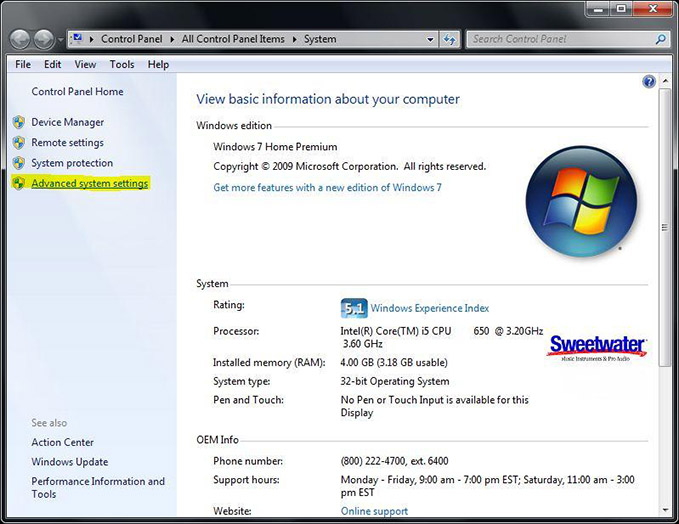679x524 pixels.
Task: Click Control Panel breadcrumb in address bar
Action: 132,39
